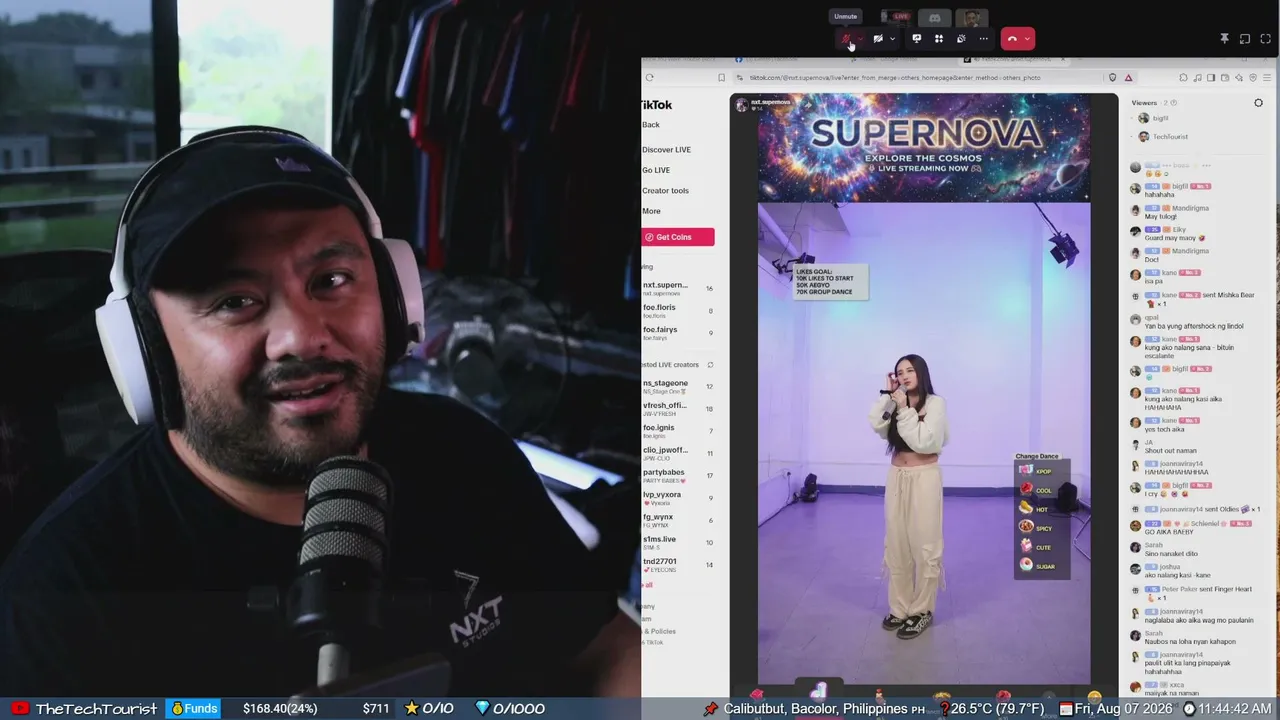Toggle the browser sidebar panel icon
Image resolution: width=1280 pixels, height=720 pixels.
(x=1211, y=77)
